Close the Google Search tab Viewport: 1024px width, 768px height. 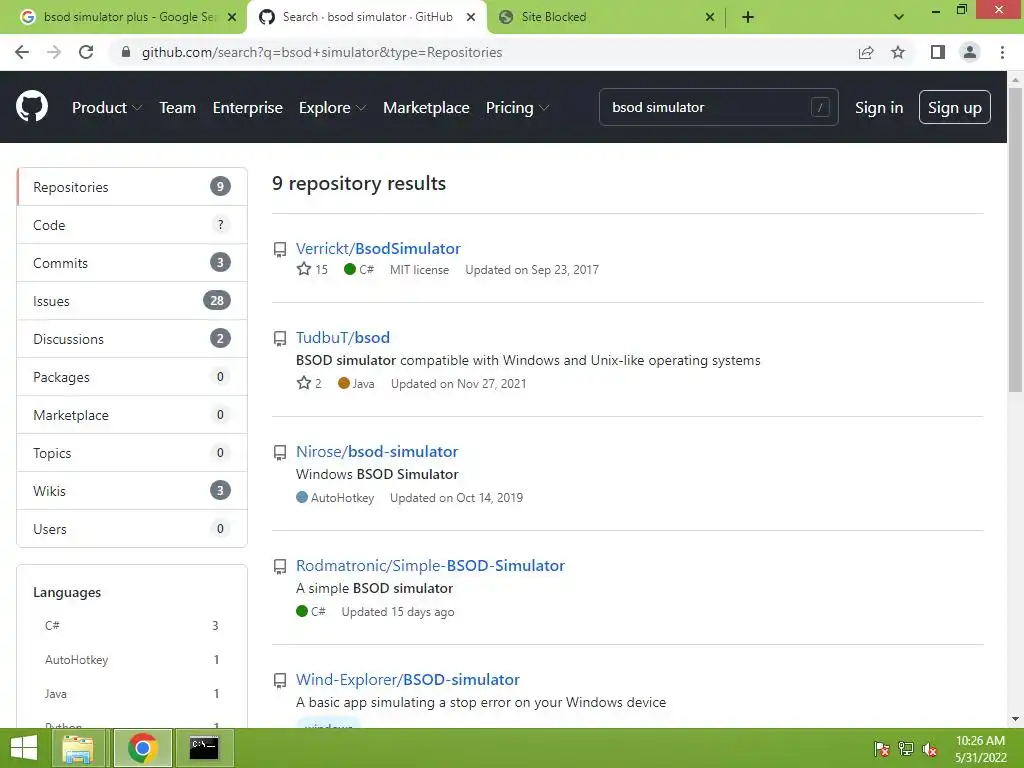point(232,17)
